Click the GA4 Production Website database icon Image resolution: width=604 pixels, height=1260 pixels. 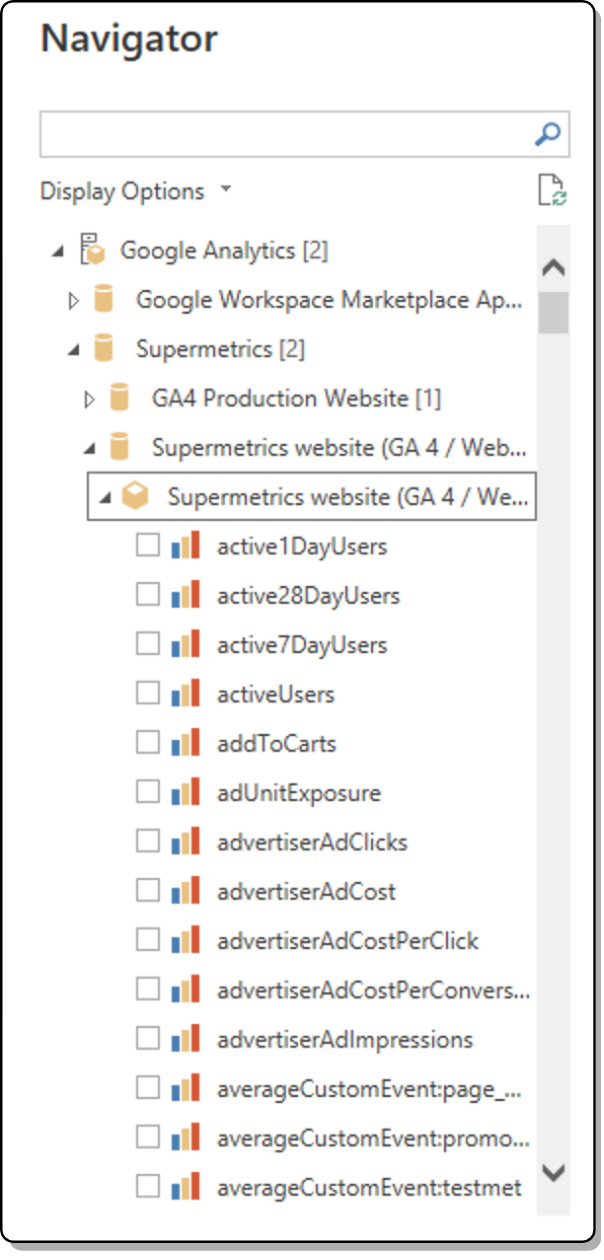click(x=119, y=398)
